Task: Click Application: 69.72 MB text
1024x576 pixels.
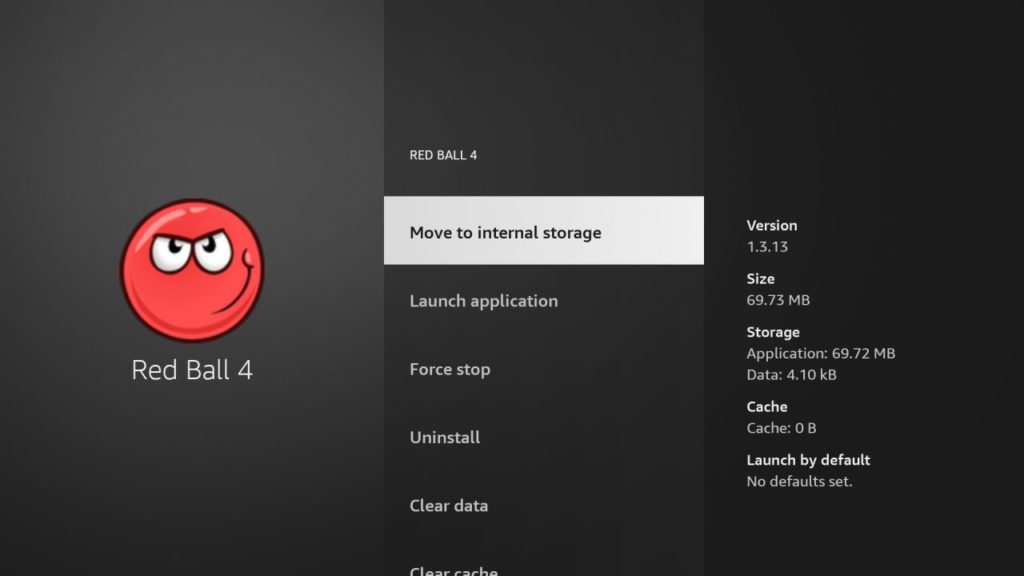Action: coord(821,353)
